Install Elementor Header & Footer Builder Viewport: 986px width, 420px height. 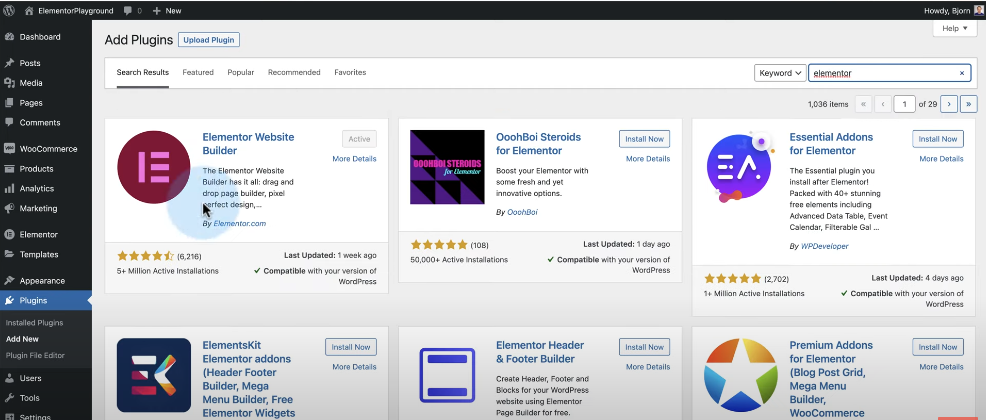coord(645,347)
